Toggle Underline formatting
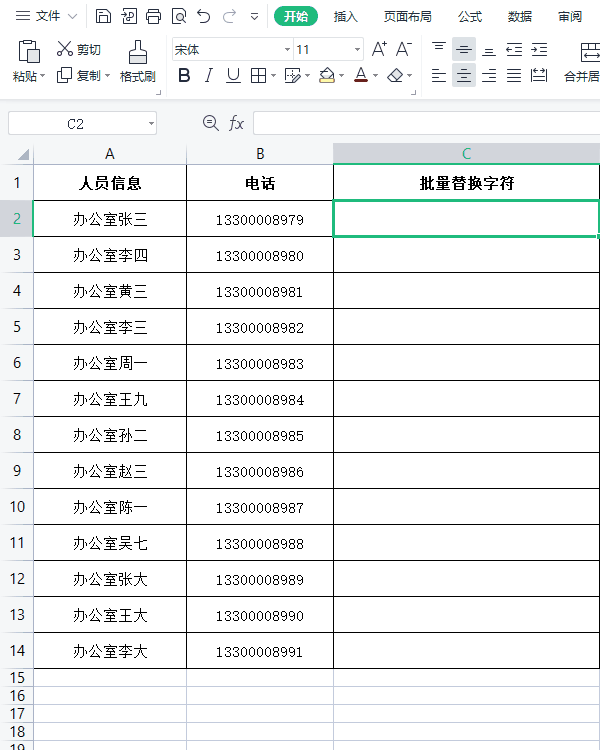Viewport: 600px width, 750px height. pyautogui.click(x=233, y=75)
